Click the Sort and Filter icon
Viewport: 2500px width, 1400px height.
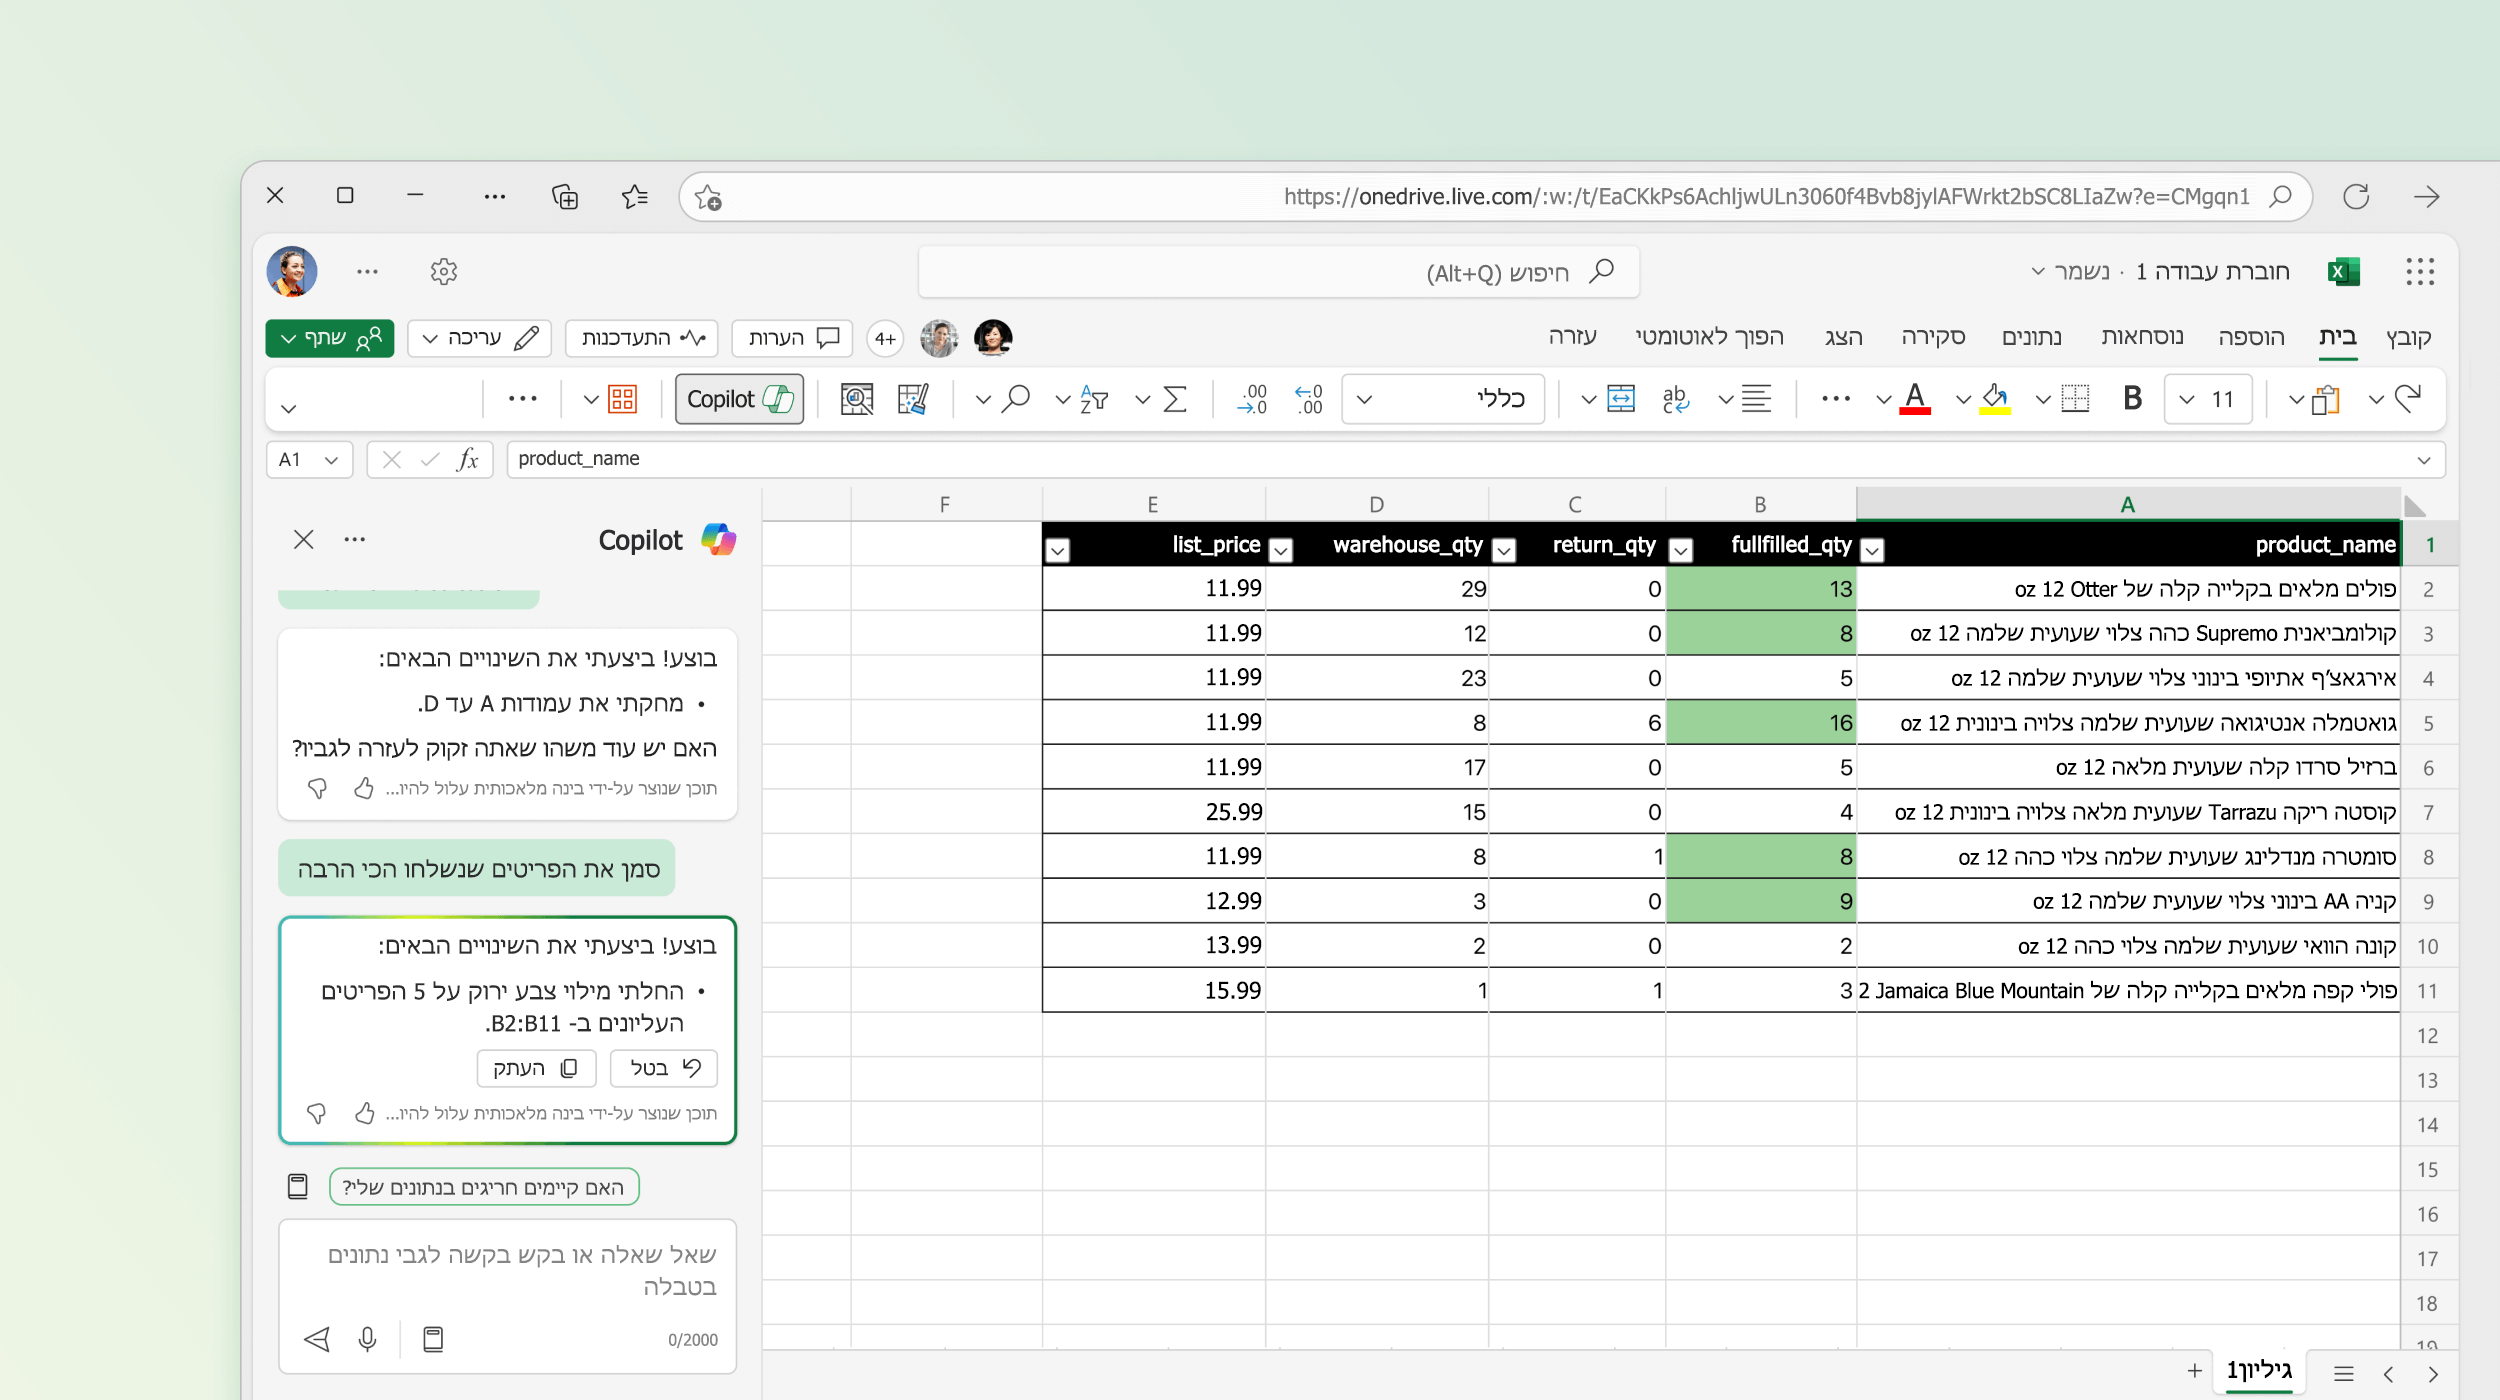pyautogui.click(x=1095, y=399)
